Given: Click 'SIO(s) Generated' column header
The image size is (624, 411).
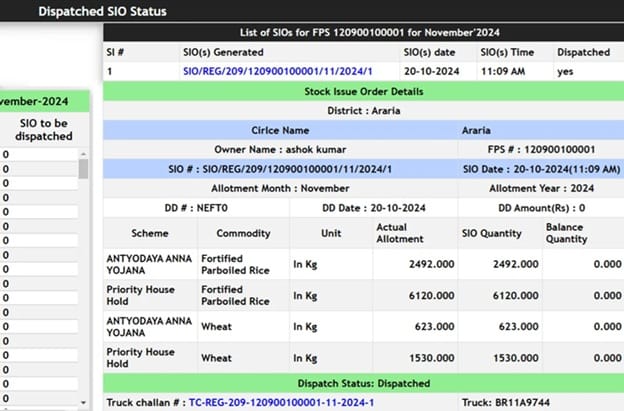Looking at the screenshot, I should click(223, 52).
